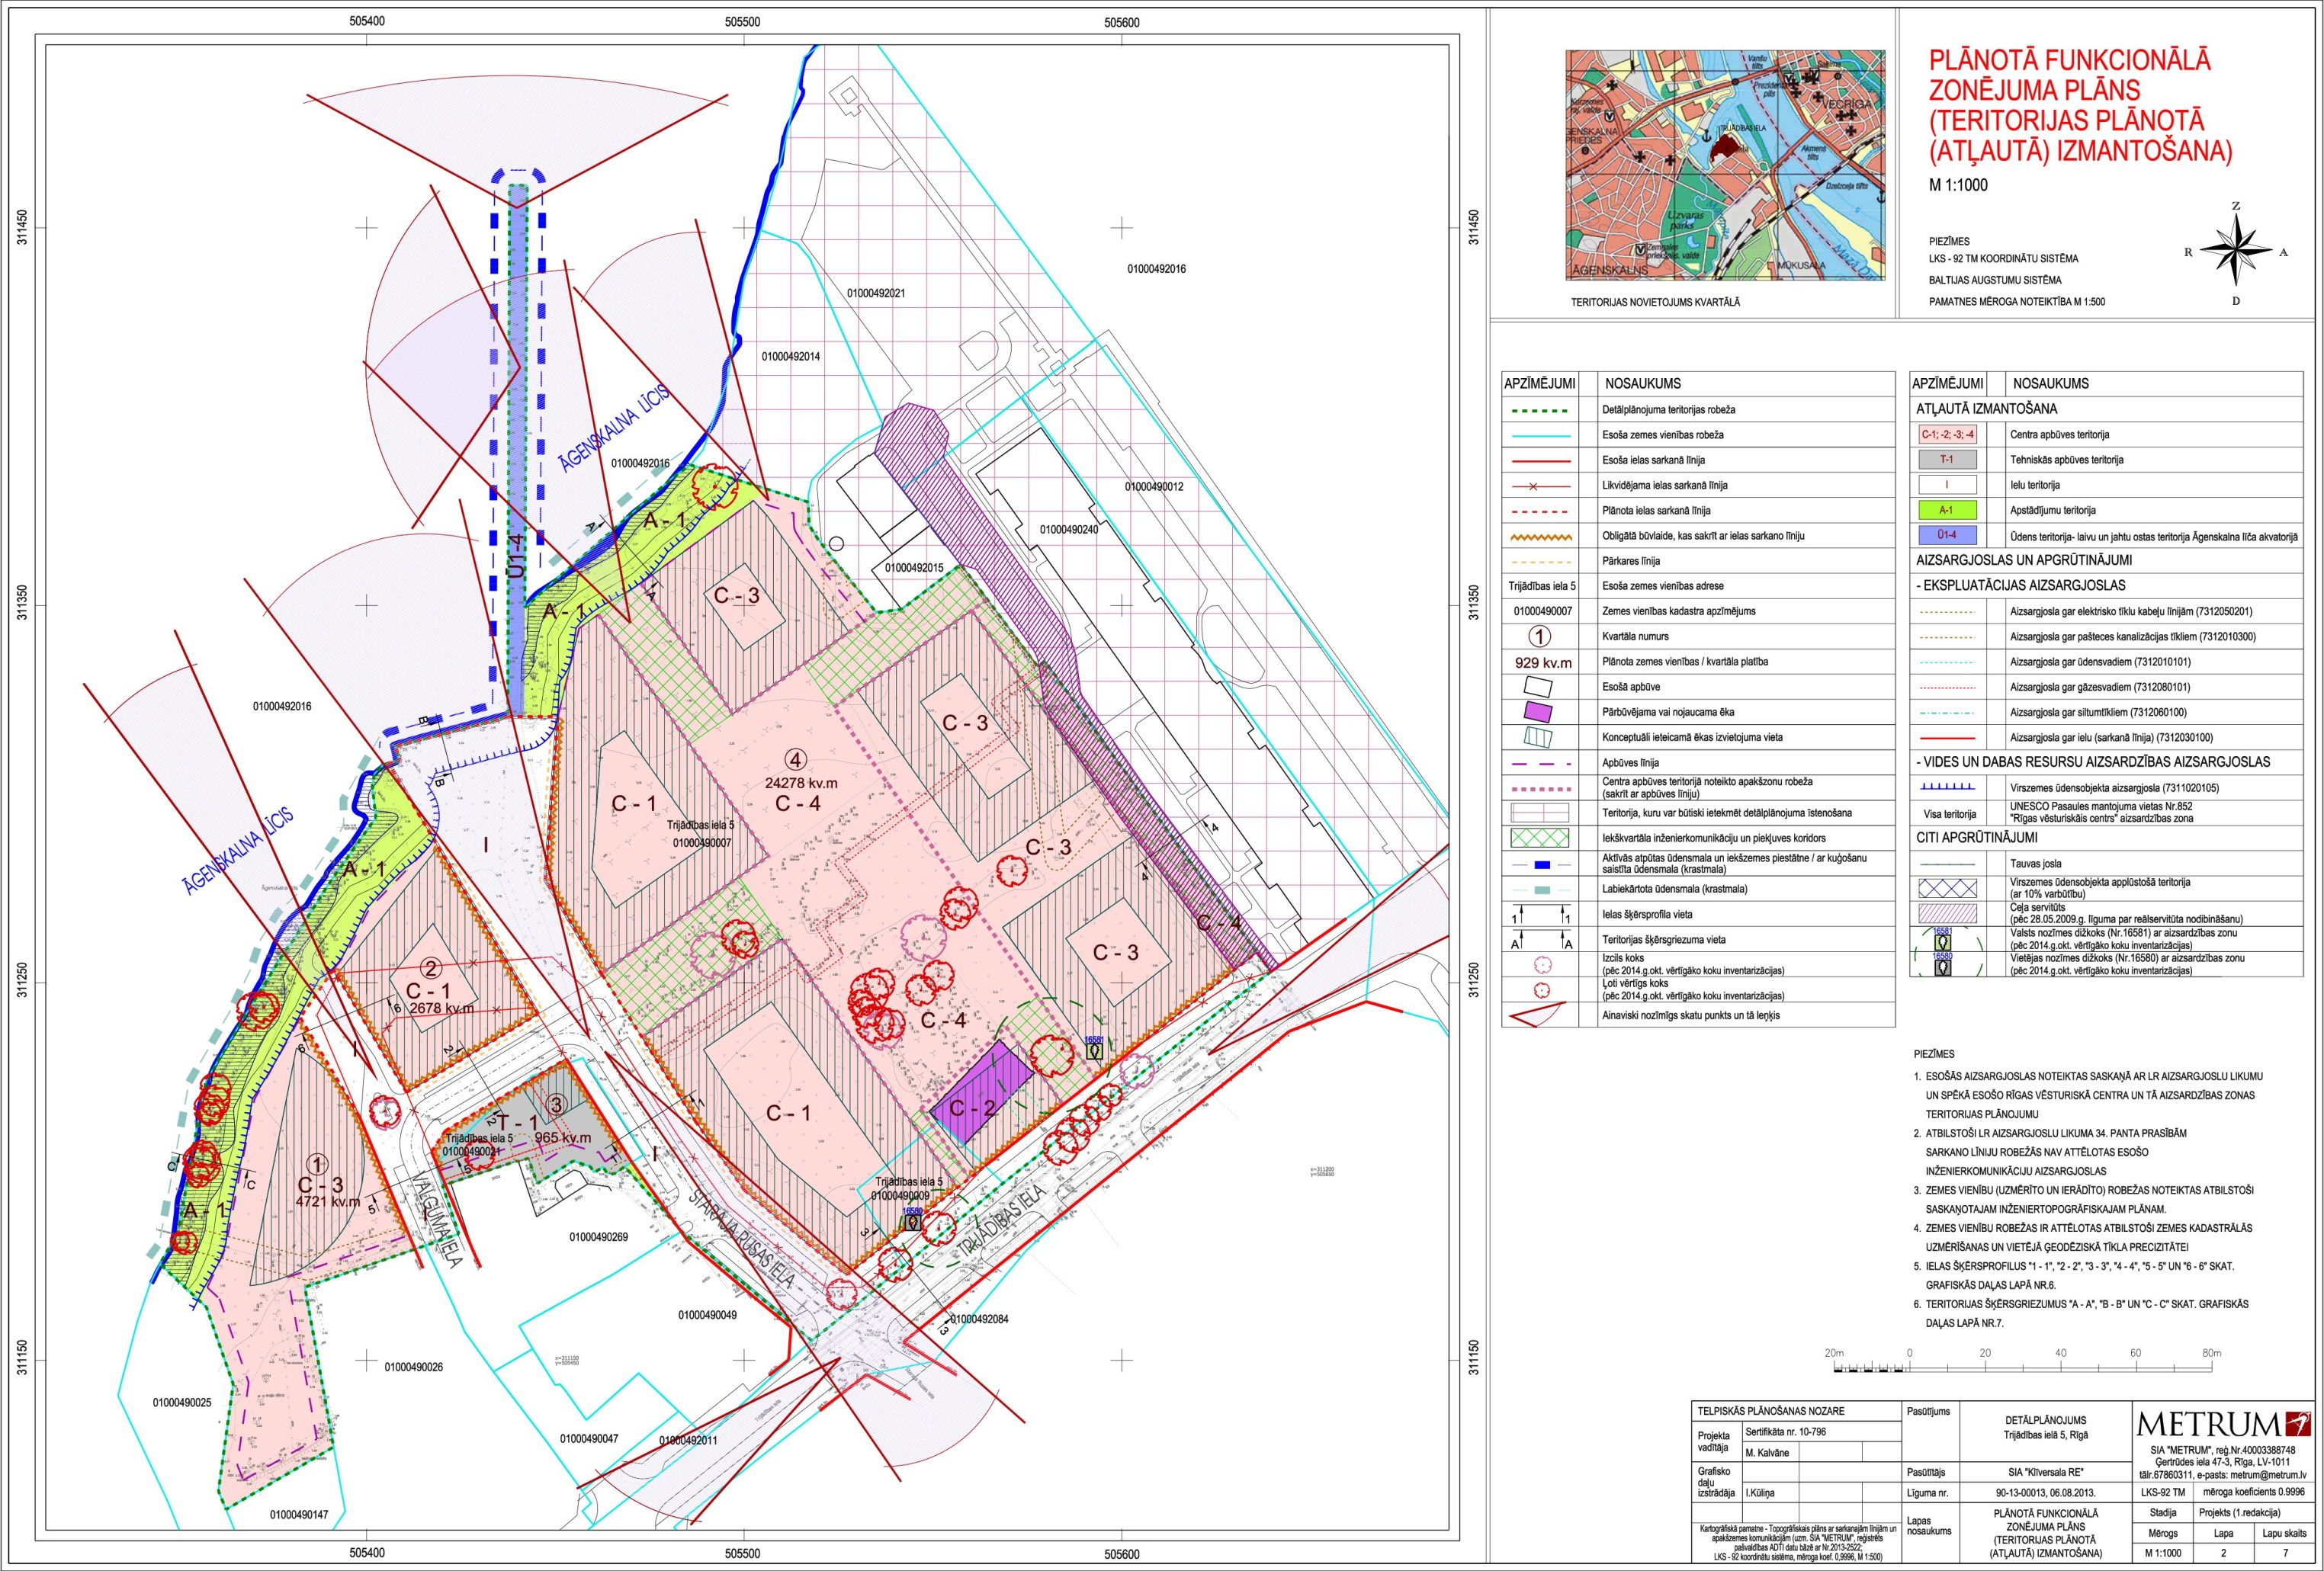Click cadastral number 01000492015

click(x=914, y=567)
